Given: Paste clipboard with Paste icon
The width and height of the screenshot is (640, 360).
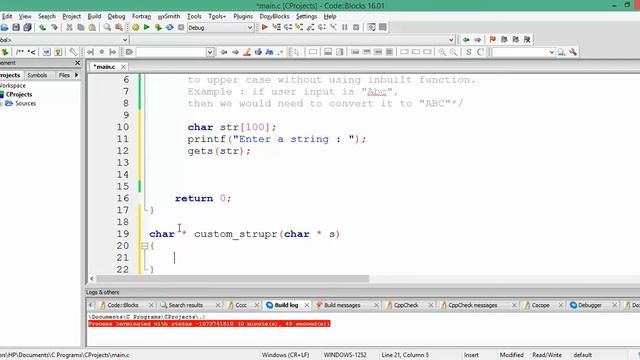Looking at the screenshot, I should pyautogui.click(x=92, y=27).
